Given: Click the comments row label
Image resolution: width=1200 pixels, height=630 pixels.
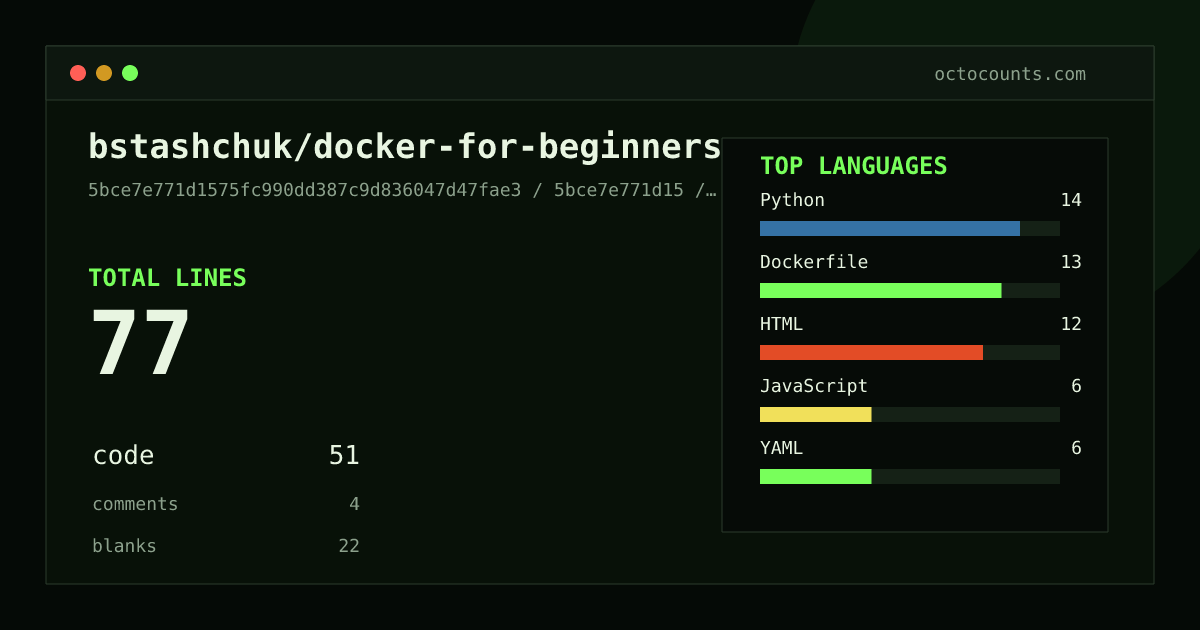Looking at the screenshot, I should tap(135, 504).
